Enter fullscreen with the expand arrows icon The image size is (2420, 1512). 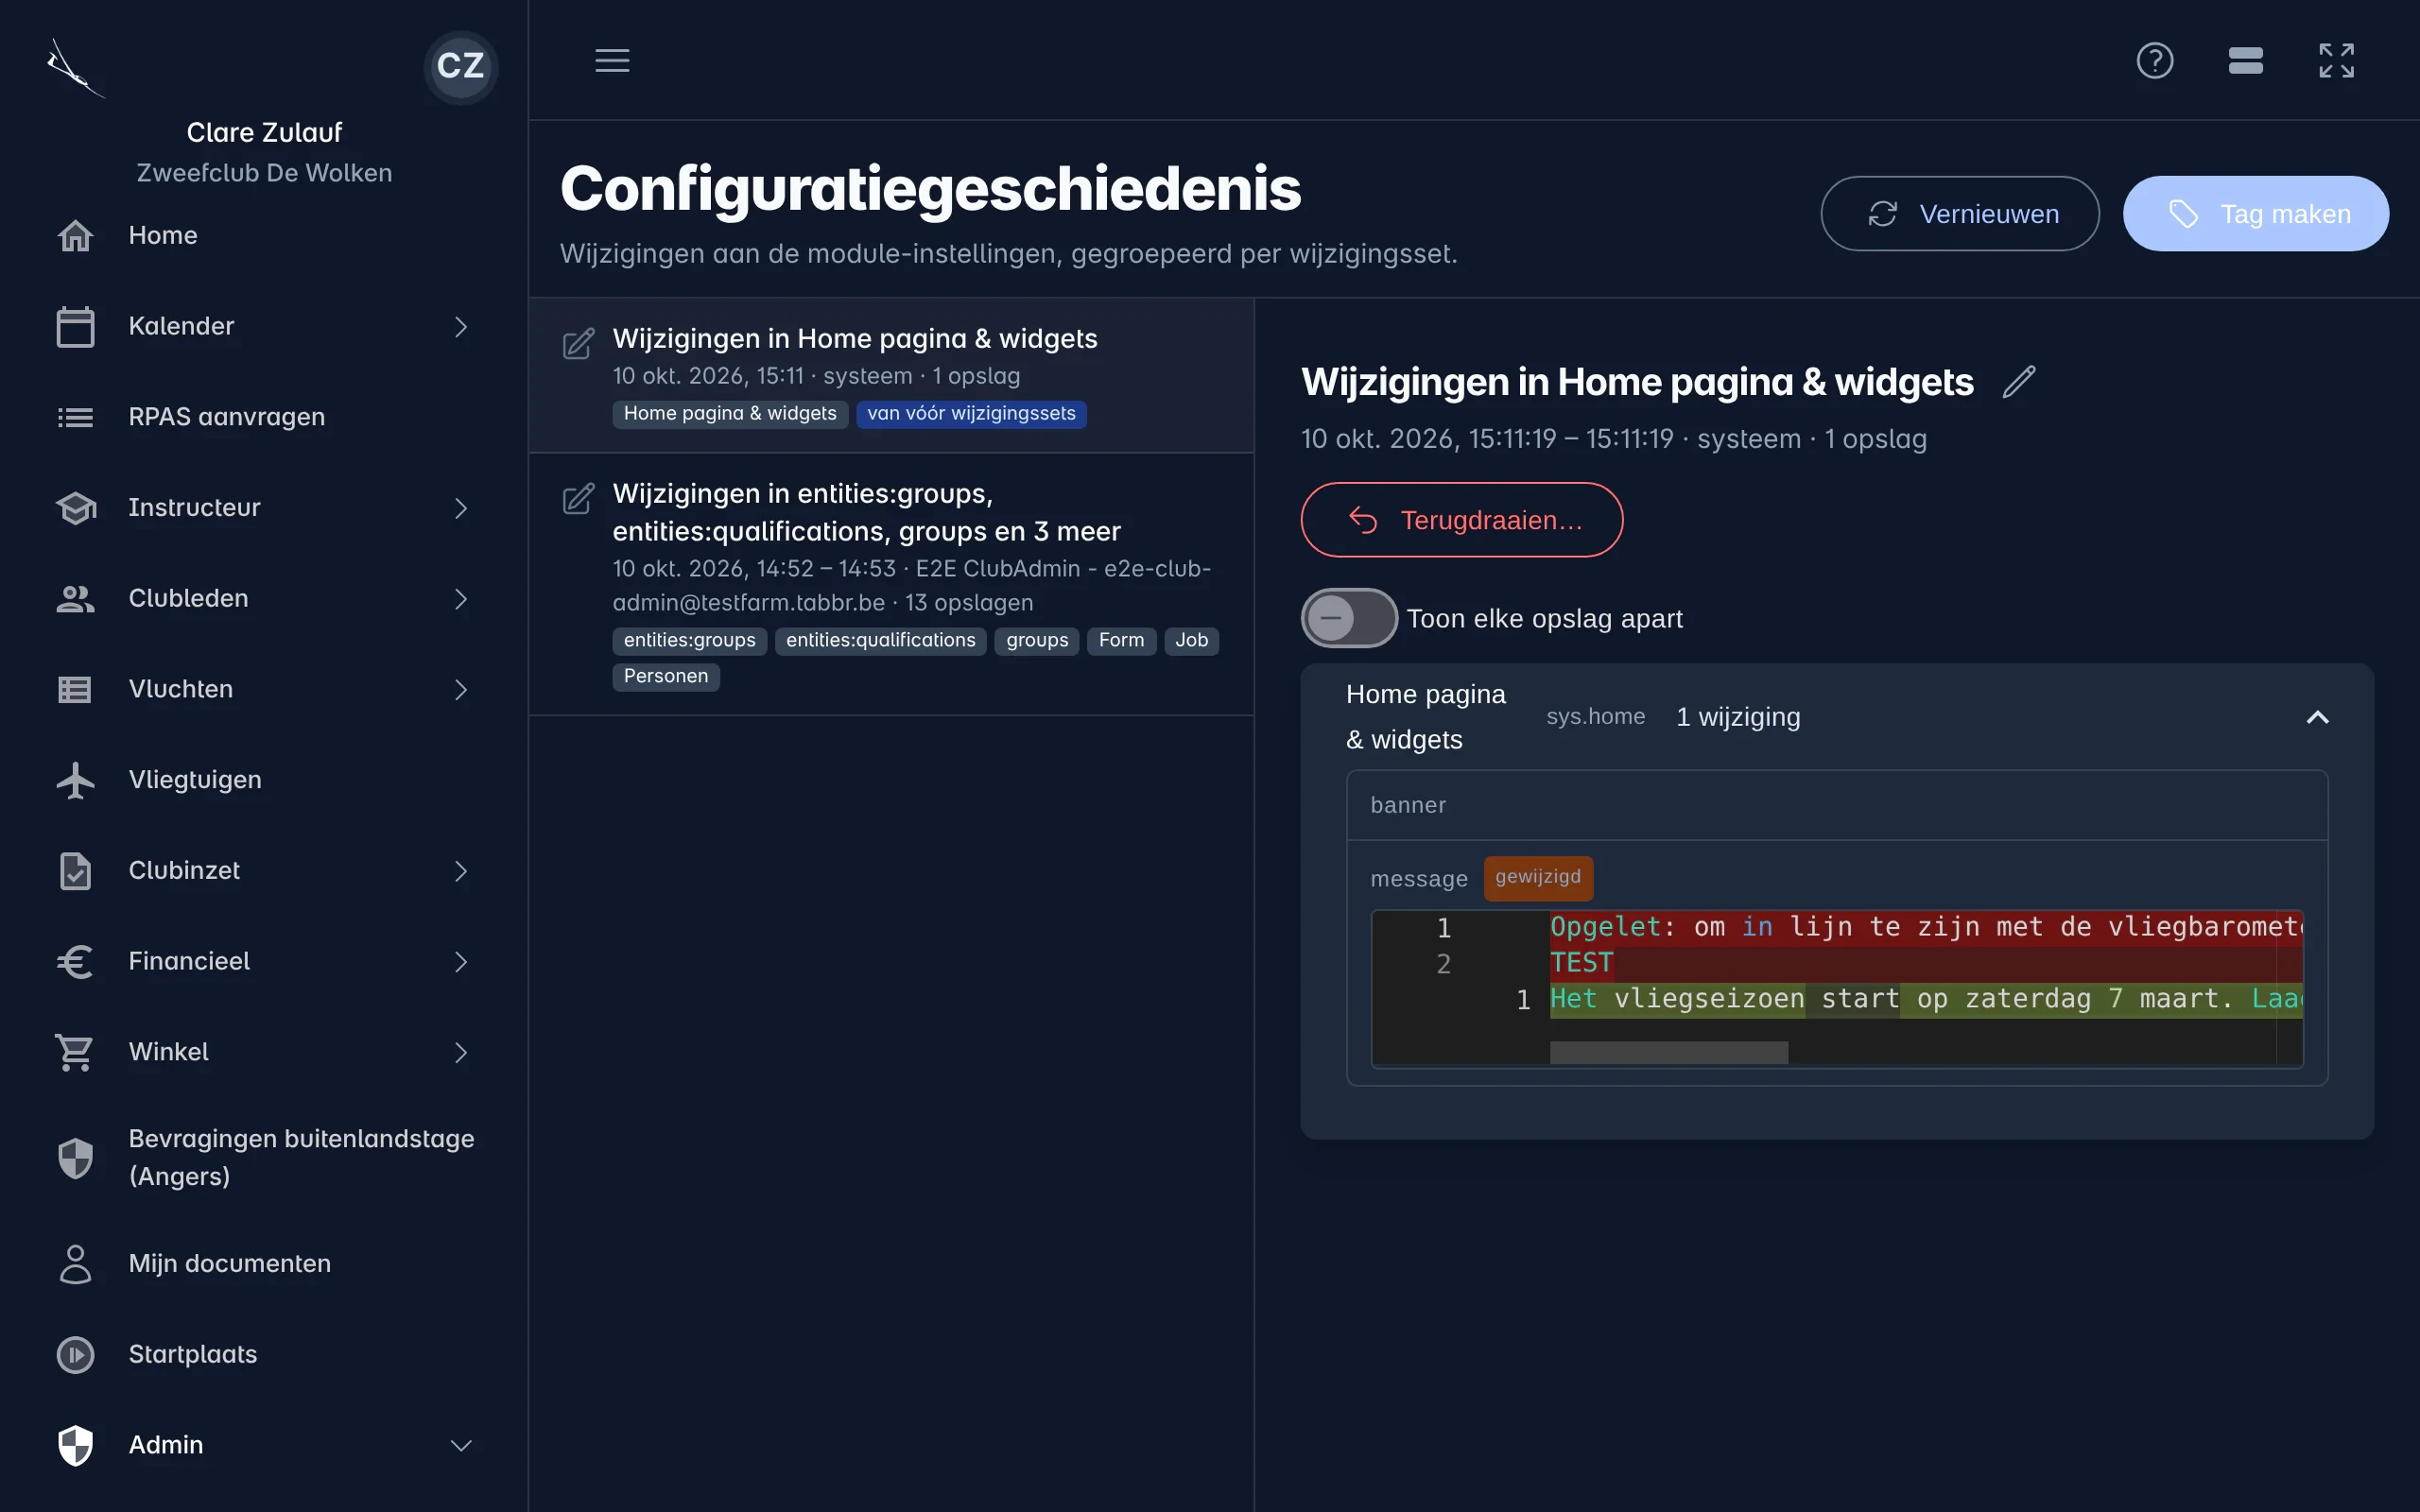point(2337,60)
